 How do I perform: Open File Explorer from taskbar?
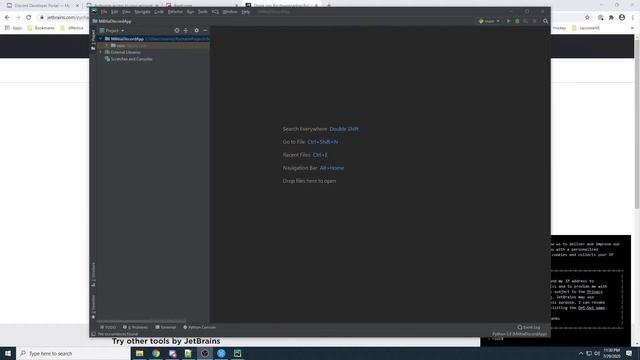click(140, 353)
